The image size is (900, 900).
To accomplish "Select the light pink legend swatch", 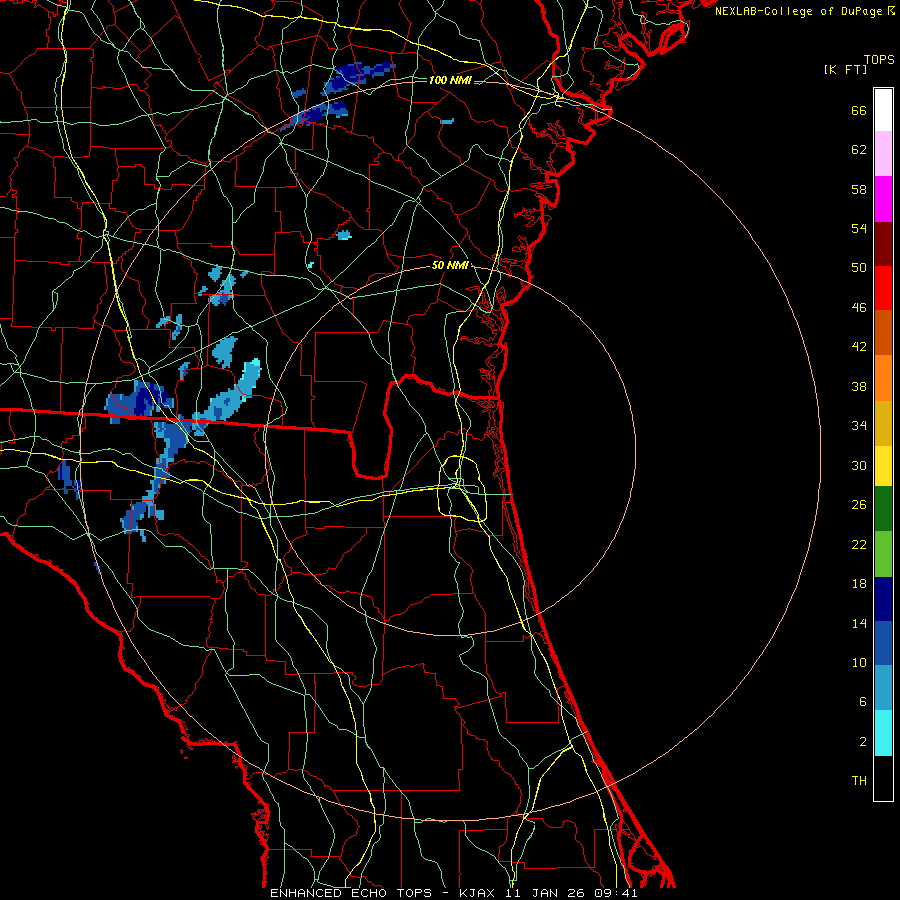I will [883, 154].
